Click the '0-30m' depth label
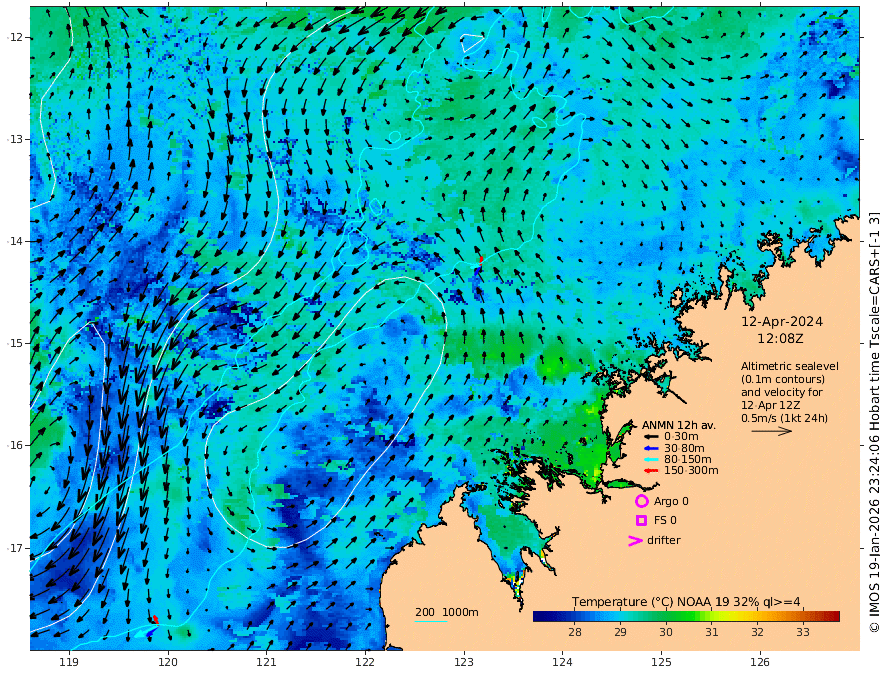 click(681, 437)
